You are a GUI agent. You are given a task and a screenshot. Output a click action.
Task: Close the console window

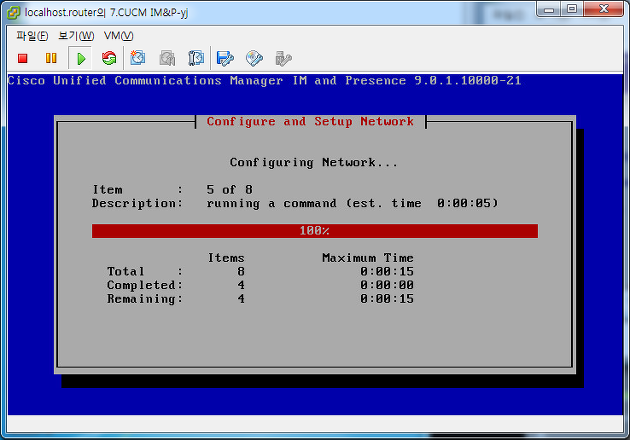pyautogui.click(x=603, y=9)
